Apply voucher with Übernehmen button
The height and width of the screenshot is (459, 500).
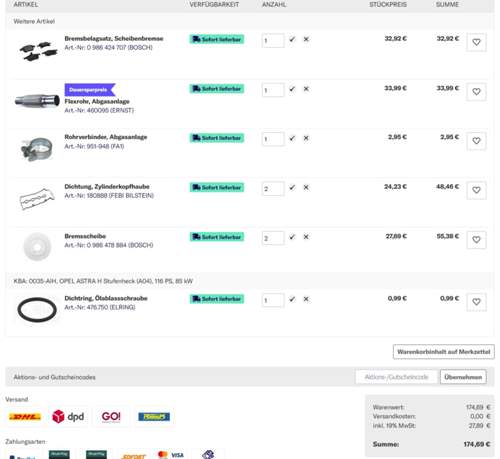(x=463, y=377)
